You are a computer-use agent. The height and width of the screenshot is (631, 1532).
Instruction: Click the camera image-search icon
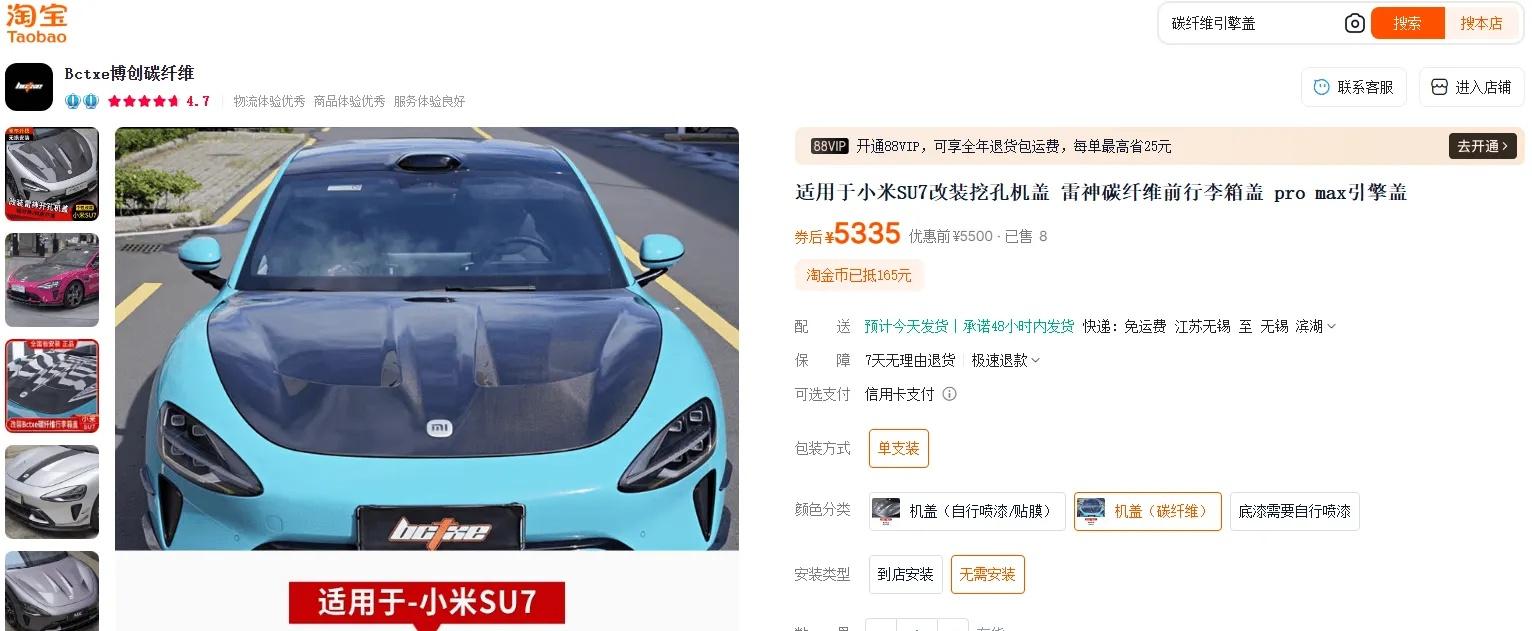tap(1354, 23)
